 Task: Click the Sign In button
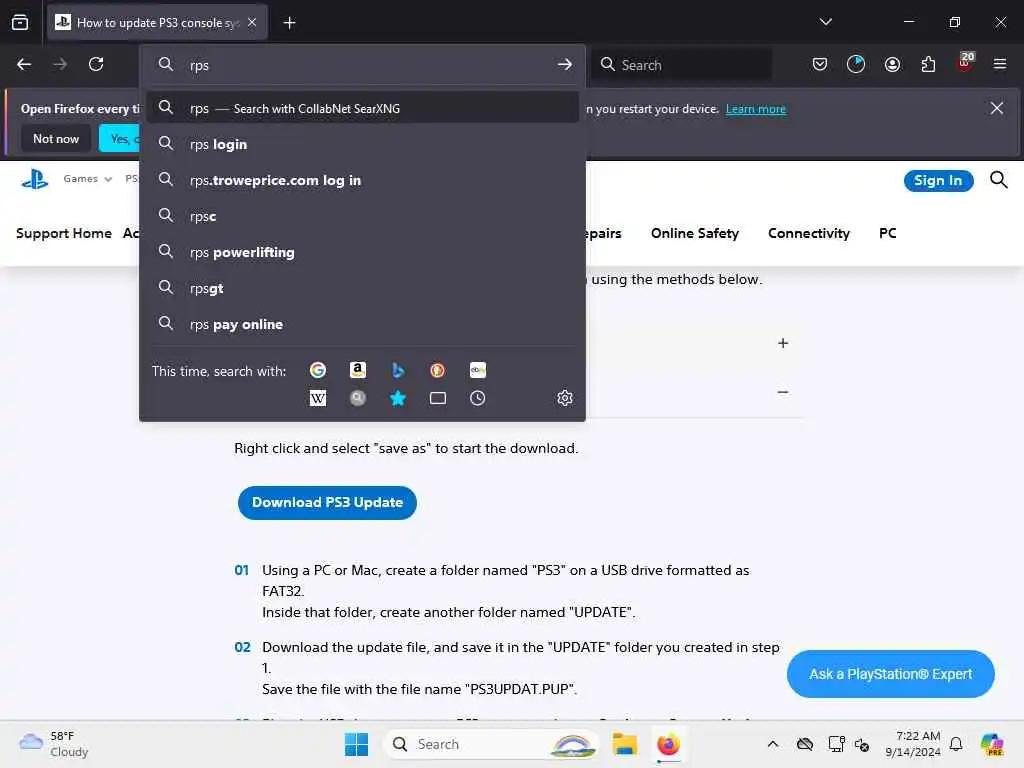point(938,180)
